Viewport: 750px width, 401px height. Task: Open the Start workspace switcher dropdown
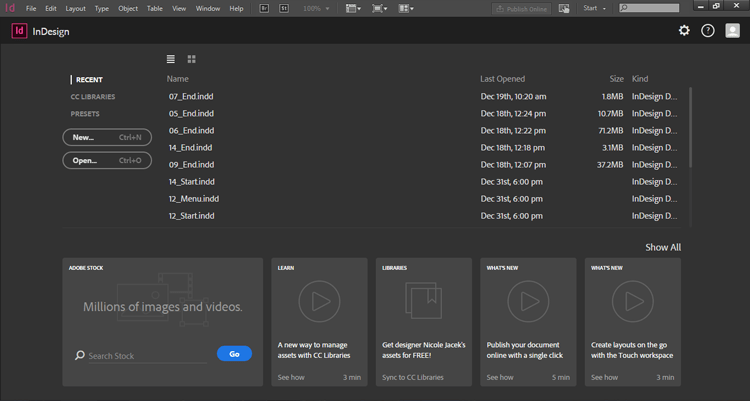click(x=595, y=8)
